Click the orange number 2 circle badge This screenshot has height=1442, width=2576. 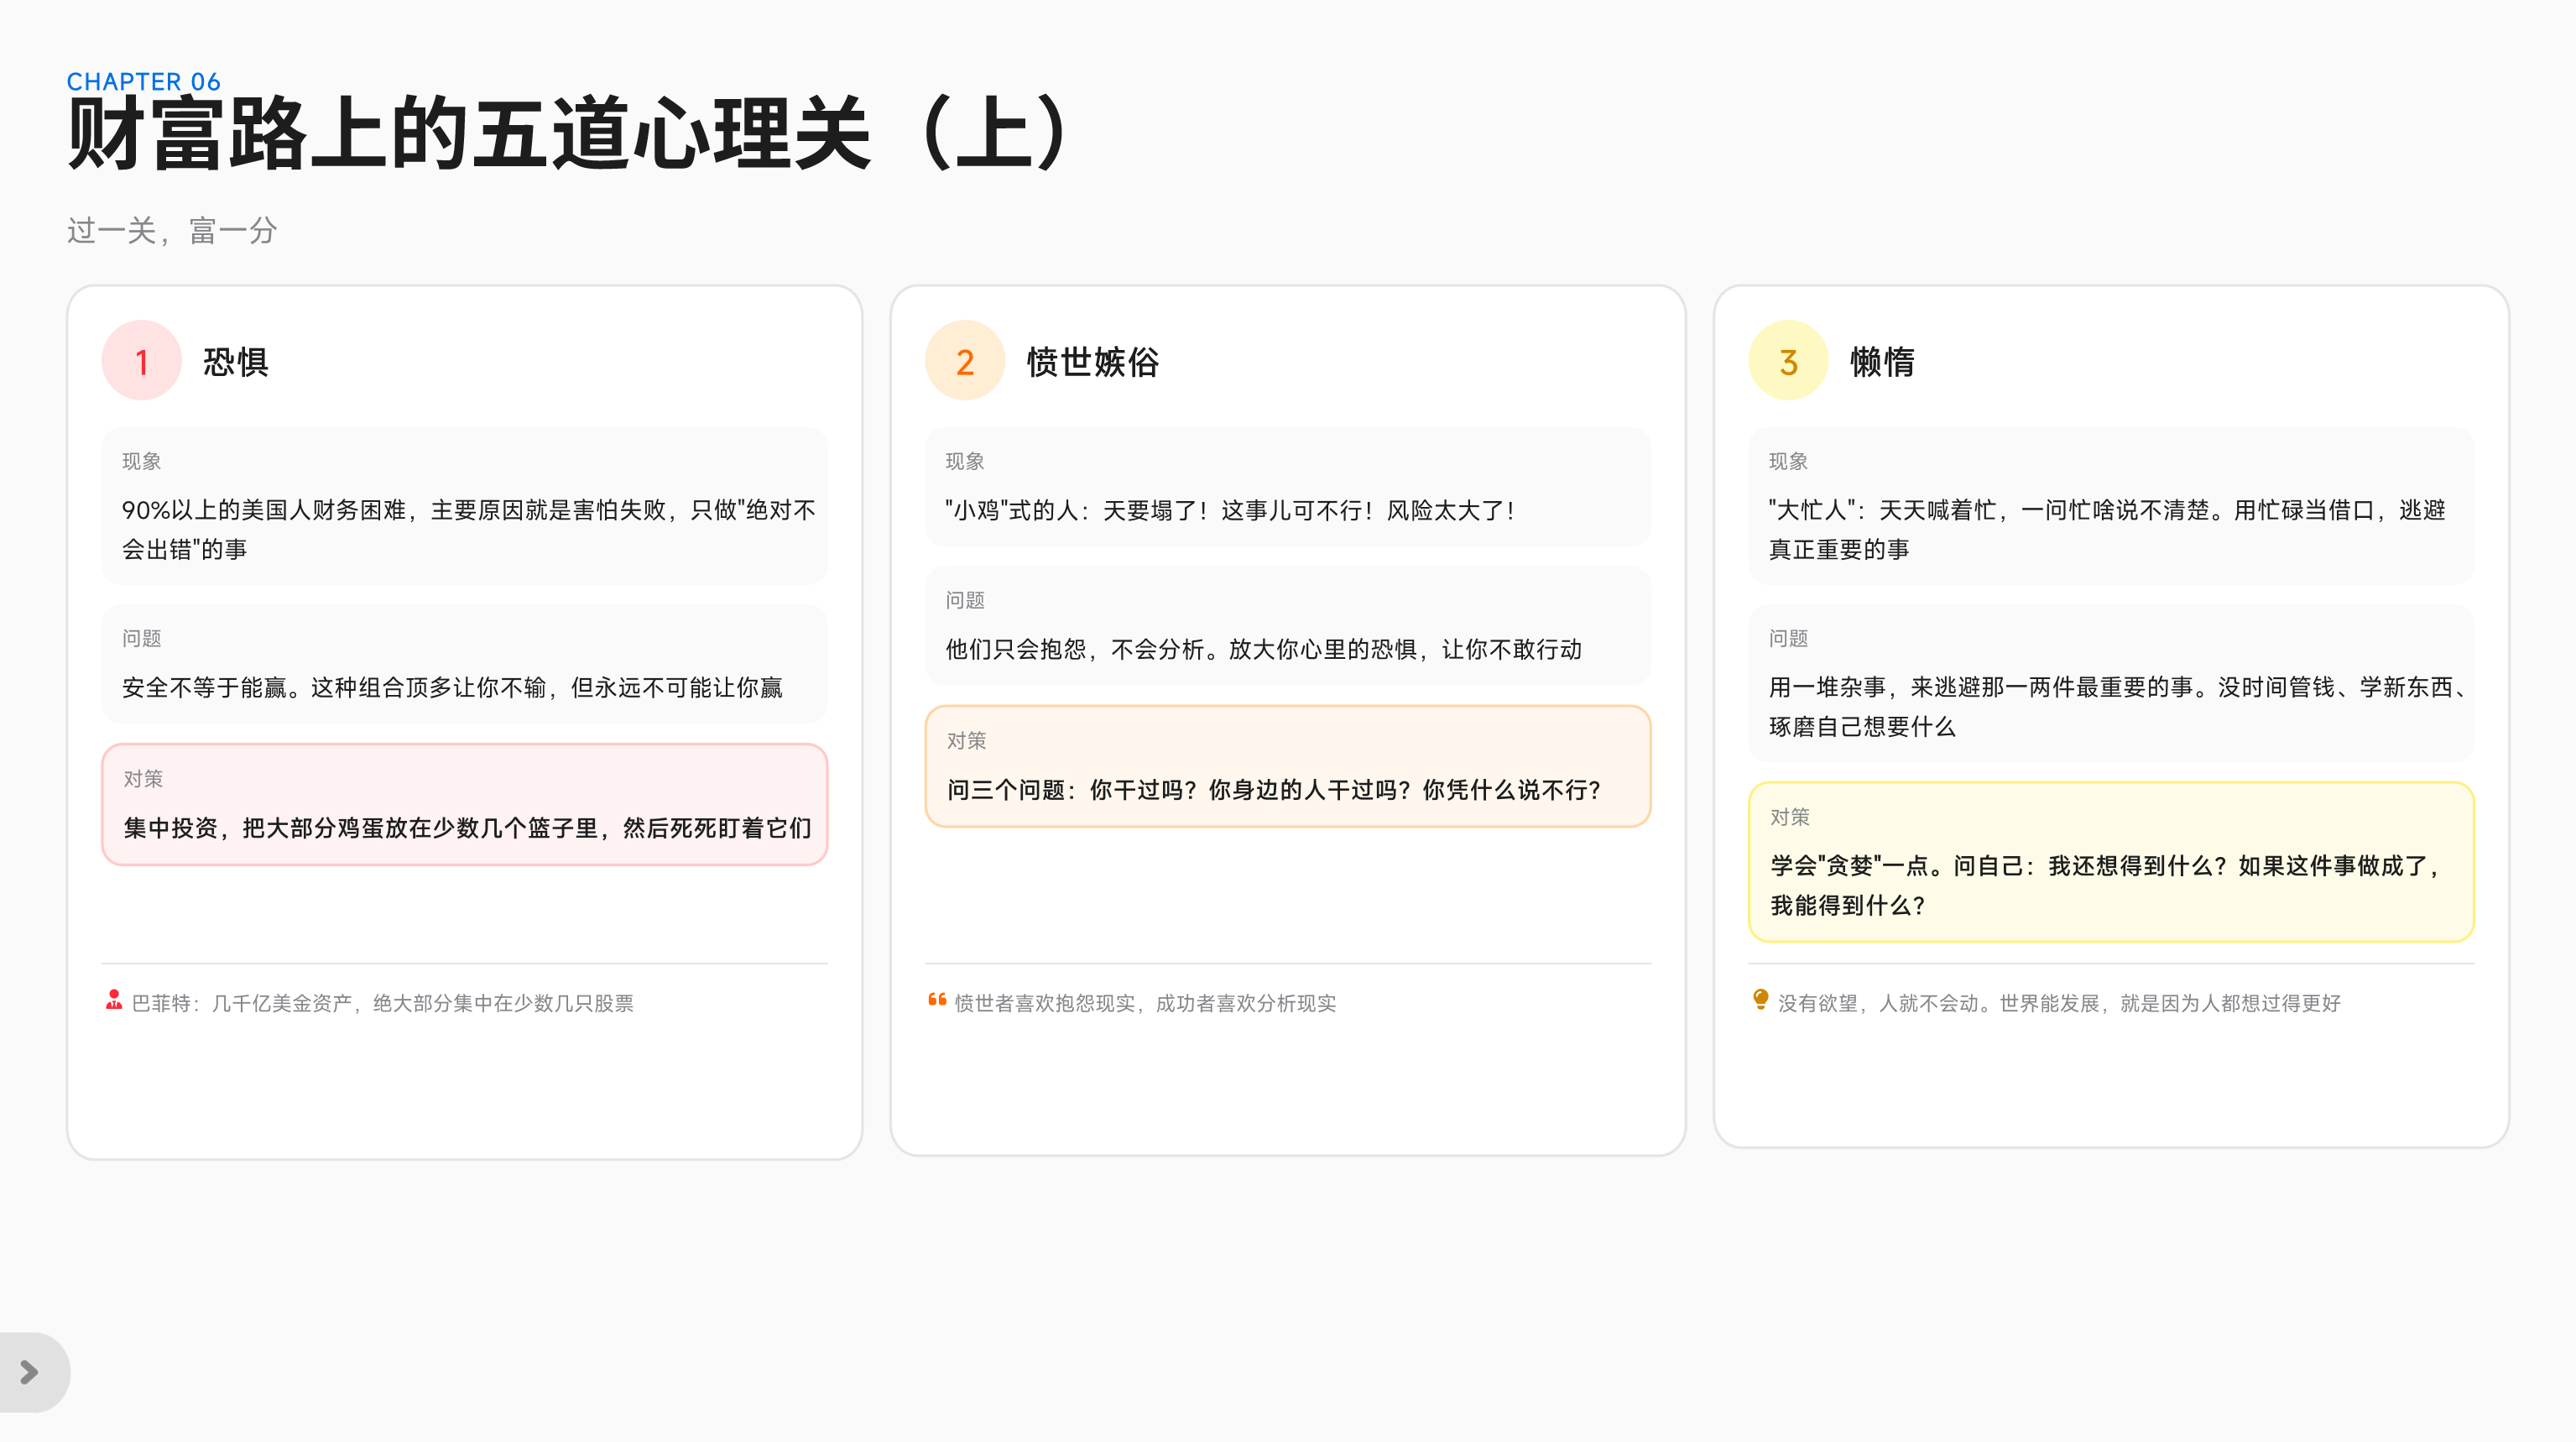point(964,361)
